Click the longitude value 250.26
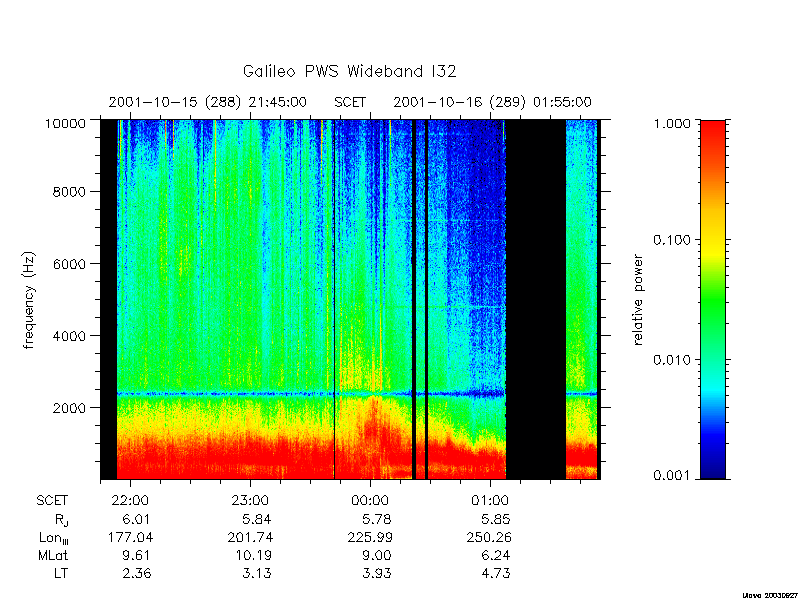 [489, 537]
